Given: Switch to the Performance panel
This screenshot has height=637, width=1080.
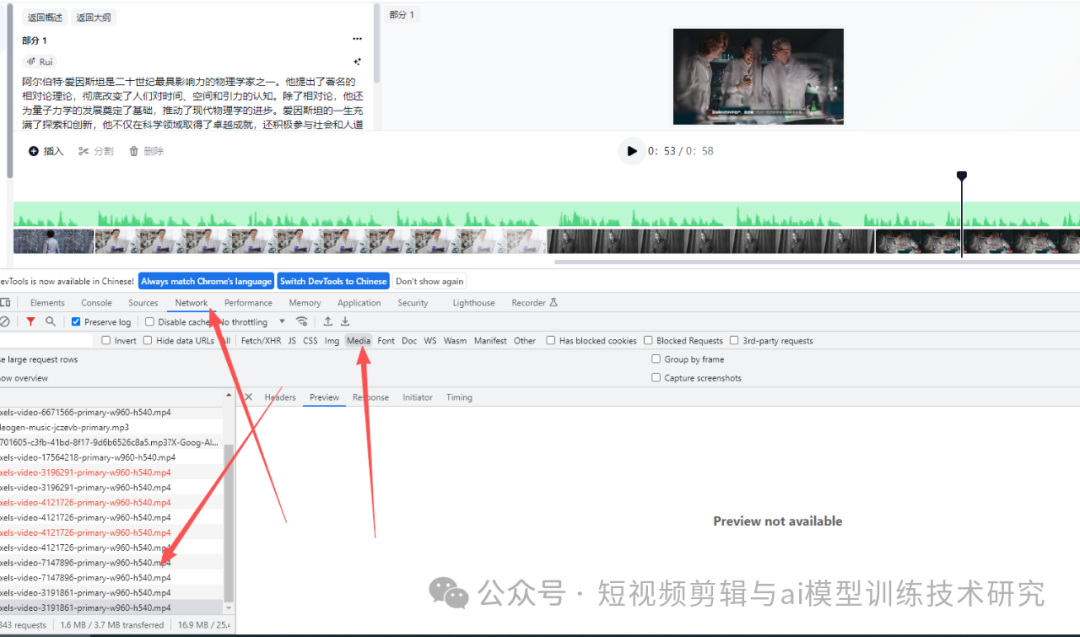Looking at the screenshot, I should pyautogui.click(x=248, y=302).
